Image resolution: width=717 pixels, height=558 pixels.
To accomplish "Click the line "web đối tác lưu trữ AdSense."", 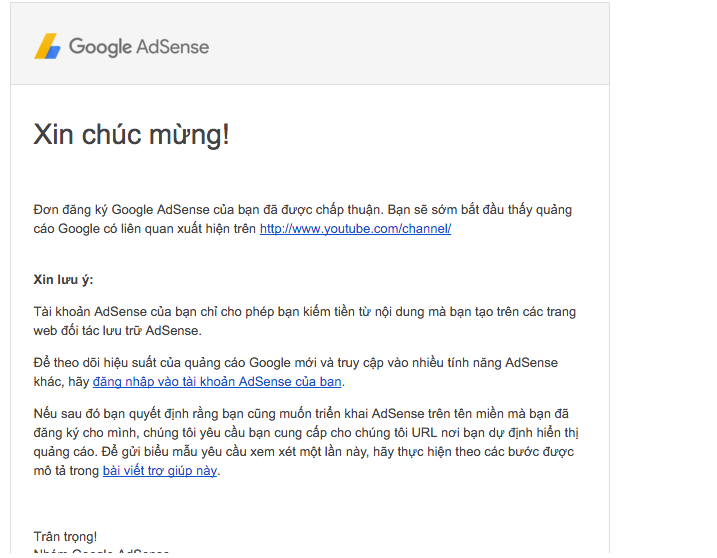I will click(x=117, y=331).
